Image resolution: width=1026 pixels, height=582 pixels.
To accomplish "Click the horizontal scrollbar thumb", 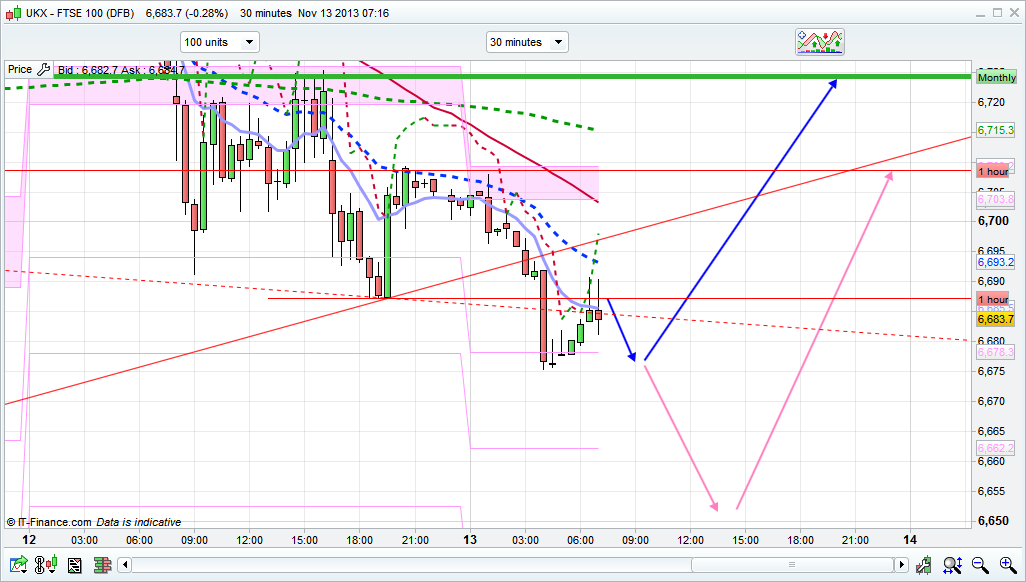I will (790, 566).
